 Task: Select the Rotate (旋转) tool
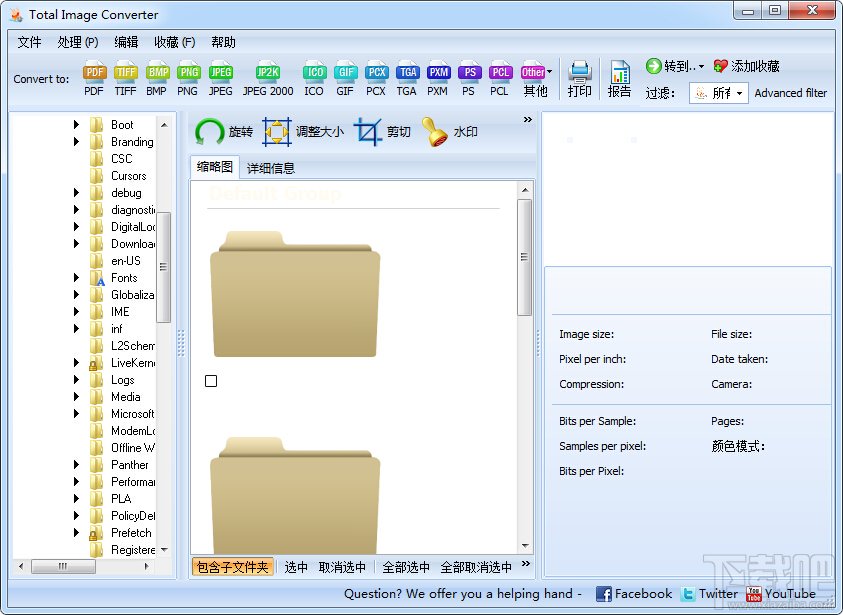coord(224,132)
